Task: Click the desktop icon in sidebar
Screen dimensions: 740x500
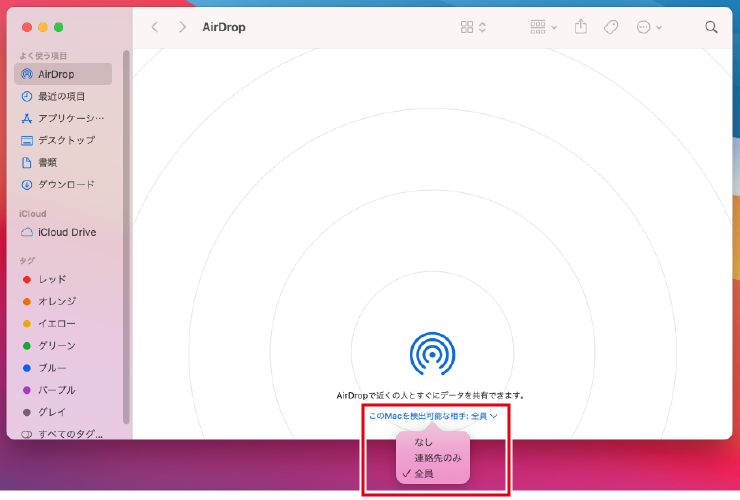Action: [27, 141]
